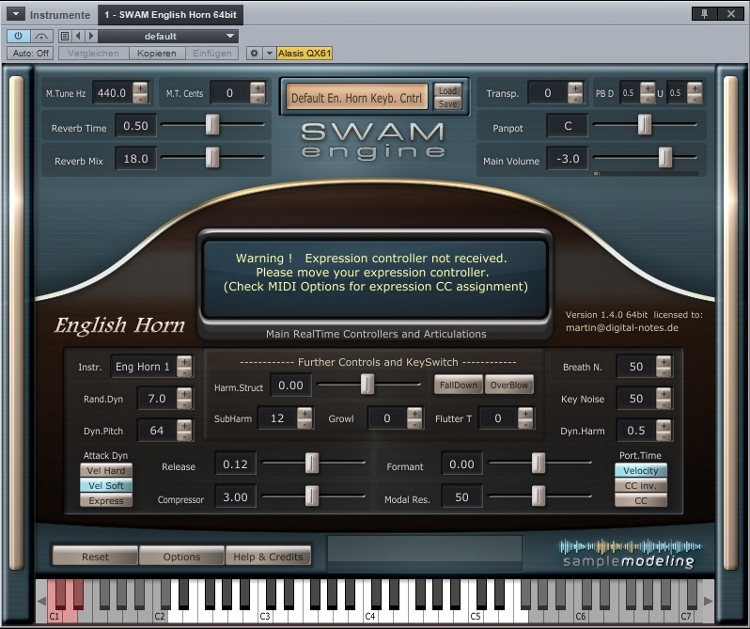The image size is (750, 629).
Task: Increase Dyn.Harm value
Action: [x=663, y=426]
